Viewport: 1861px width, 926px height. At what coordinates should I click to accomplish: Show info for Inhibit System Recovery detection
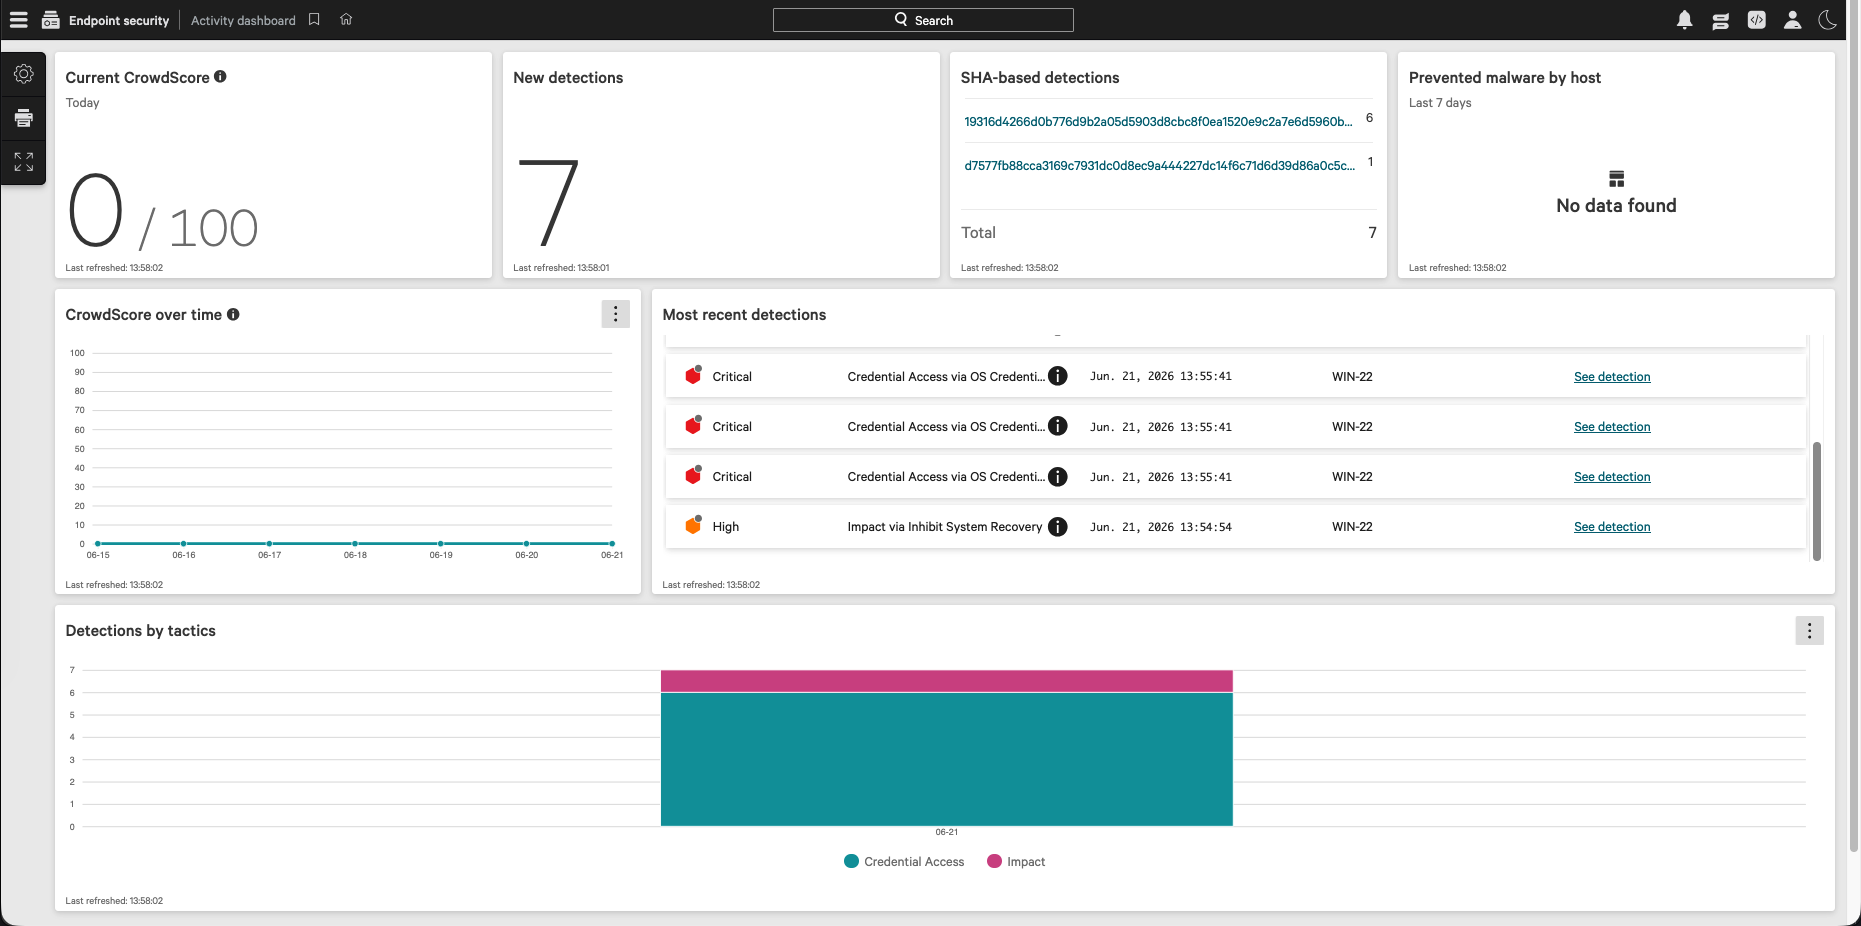click(1058, 527)
